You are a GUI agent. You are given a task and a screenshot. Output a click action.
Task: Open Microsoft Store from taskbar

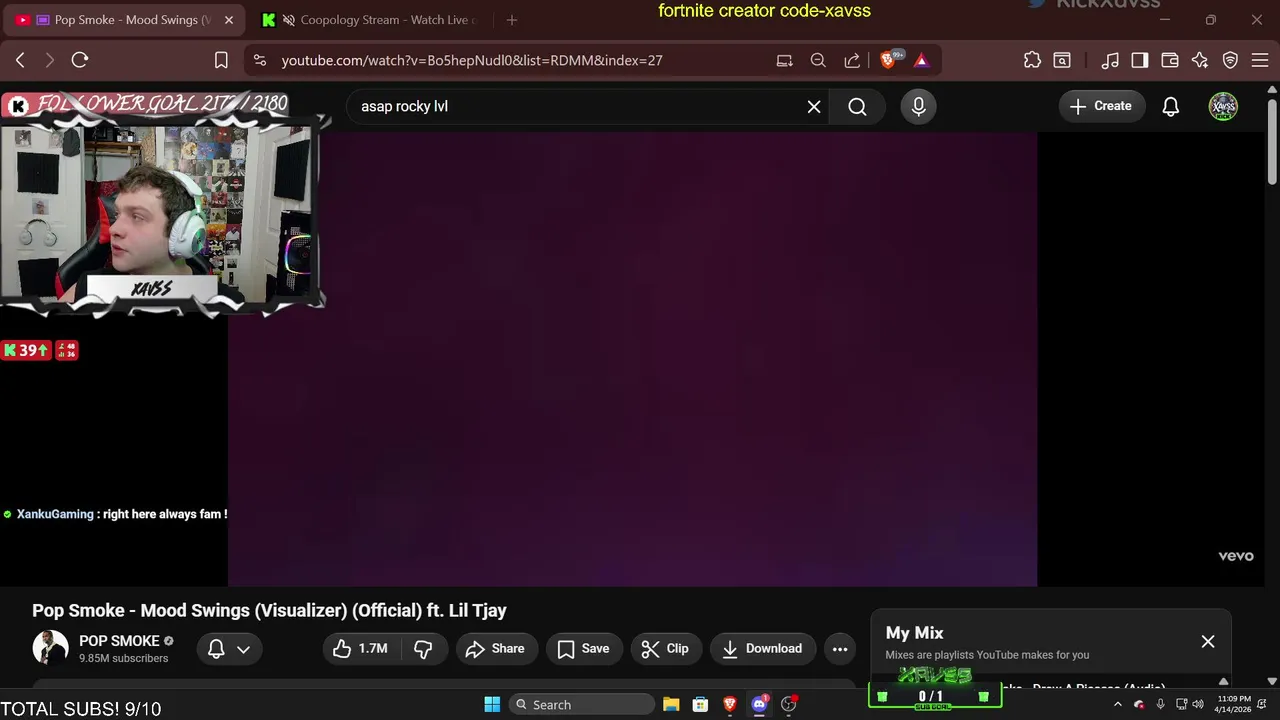click(700, 704)
